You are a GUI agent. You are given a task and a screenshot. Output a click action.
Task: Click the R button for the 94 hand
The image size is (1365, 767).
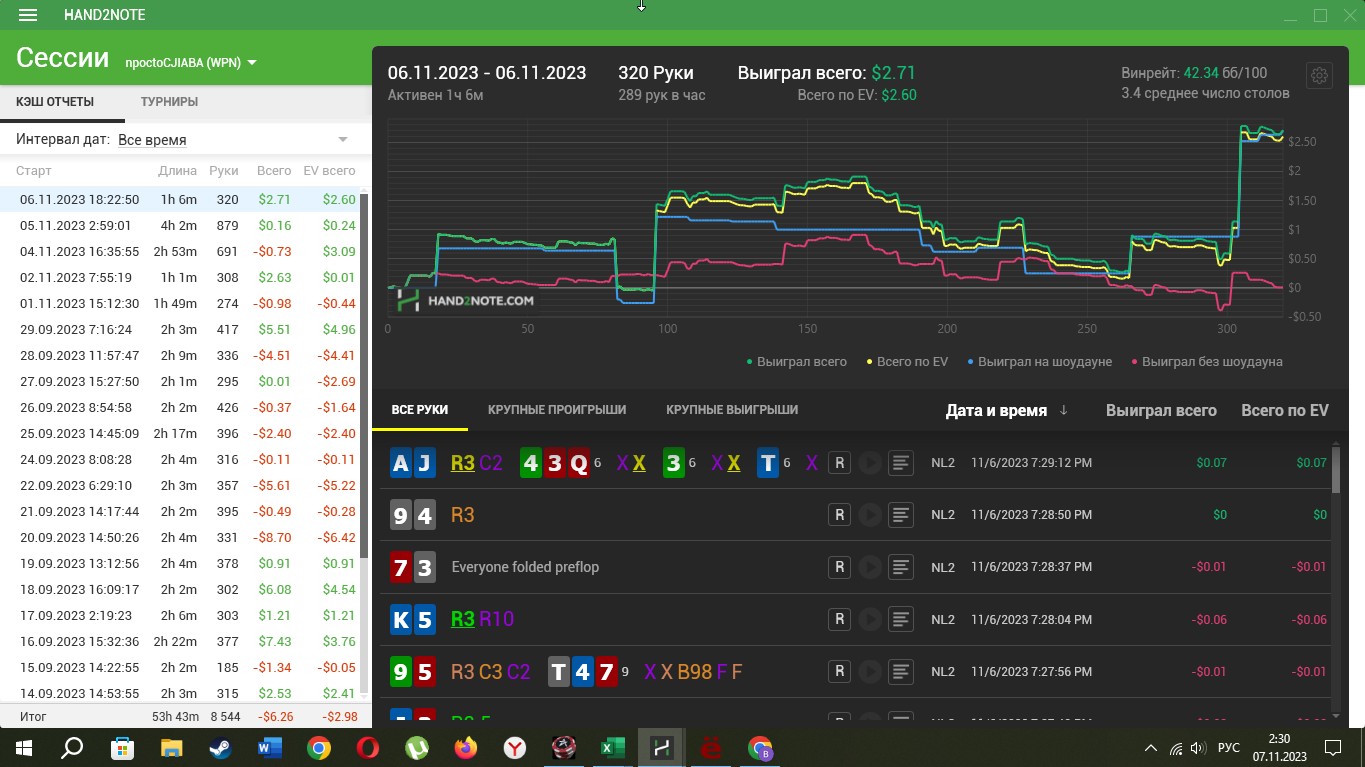point(839,515)
